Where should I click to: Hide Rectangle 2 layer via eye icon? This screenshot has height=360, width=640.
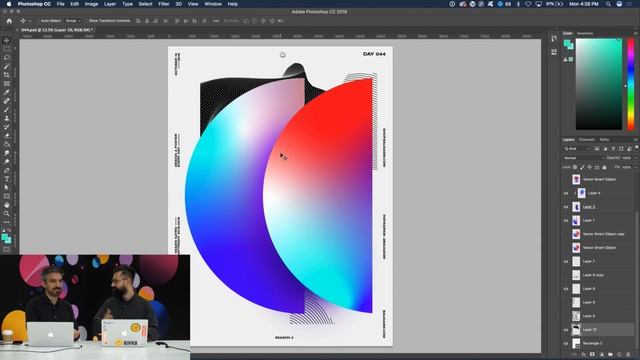(566, 344)
